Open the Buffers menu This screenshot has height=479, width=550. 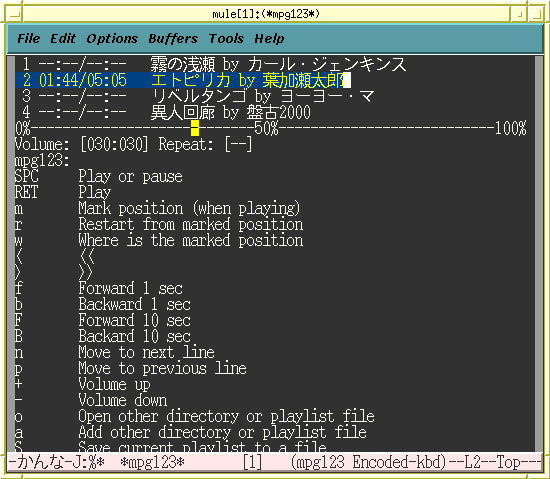tap(173, 39)
